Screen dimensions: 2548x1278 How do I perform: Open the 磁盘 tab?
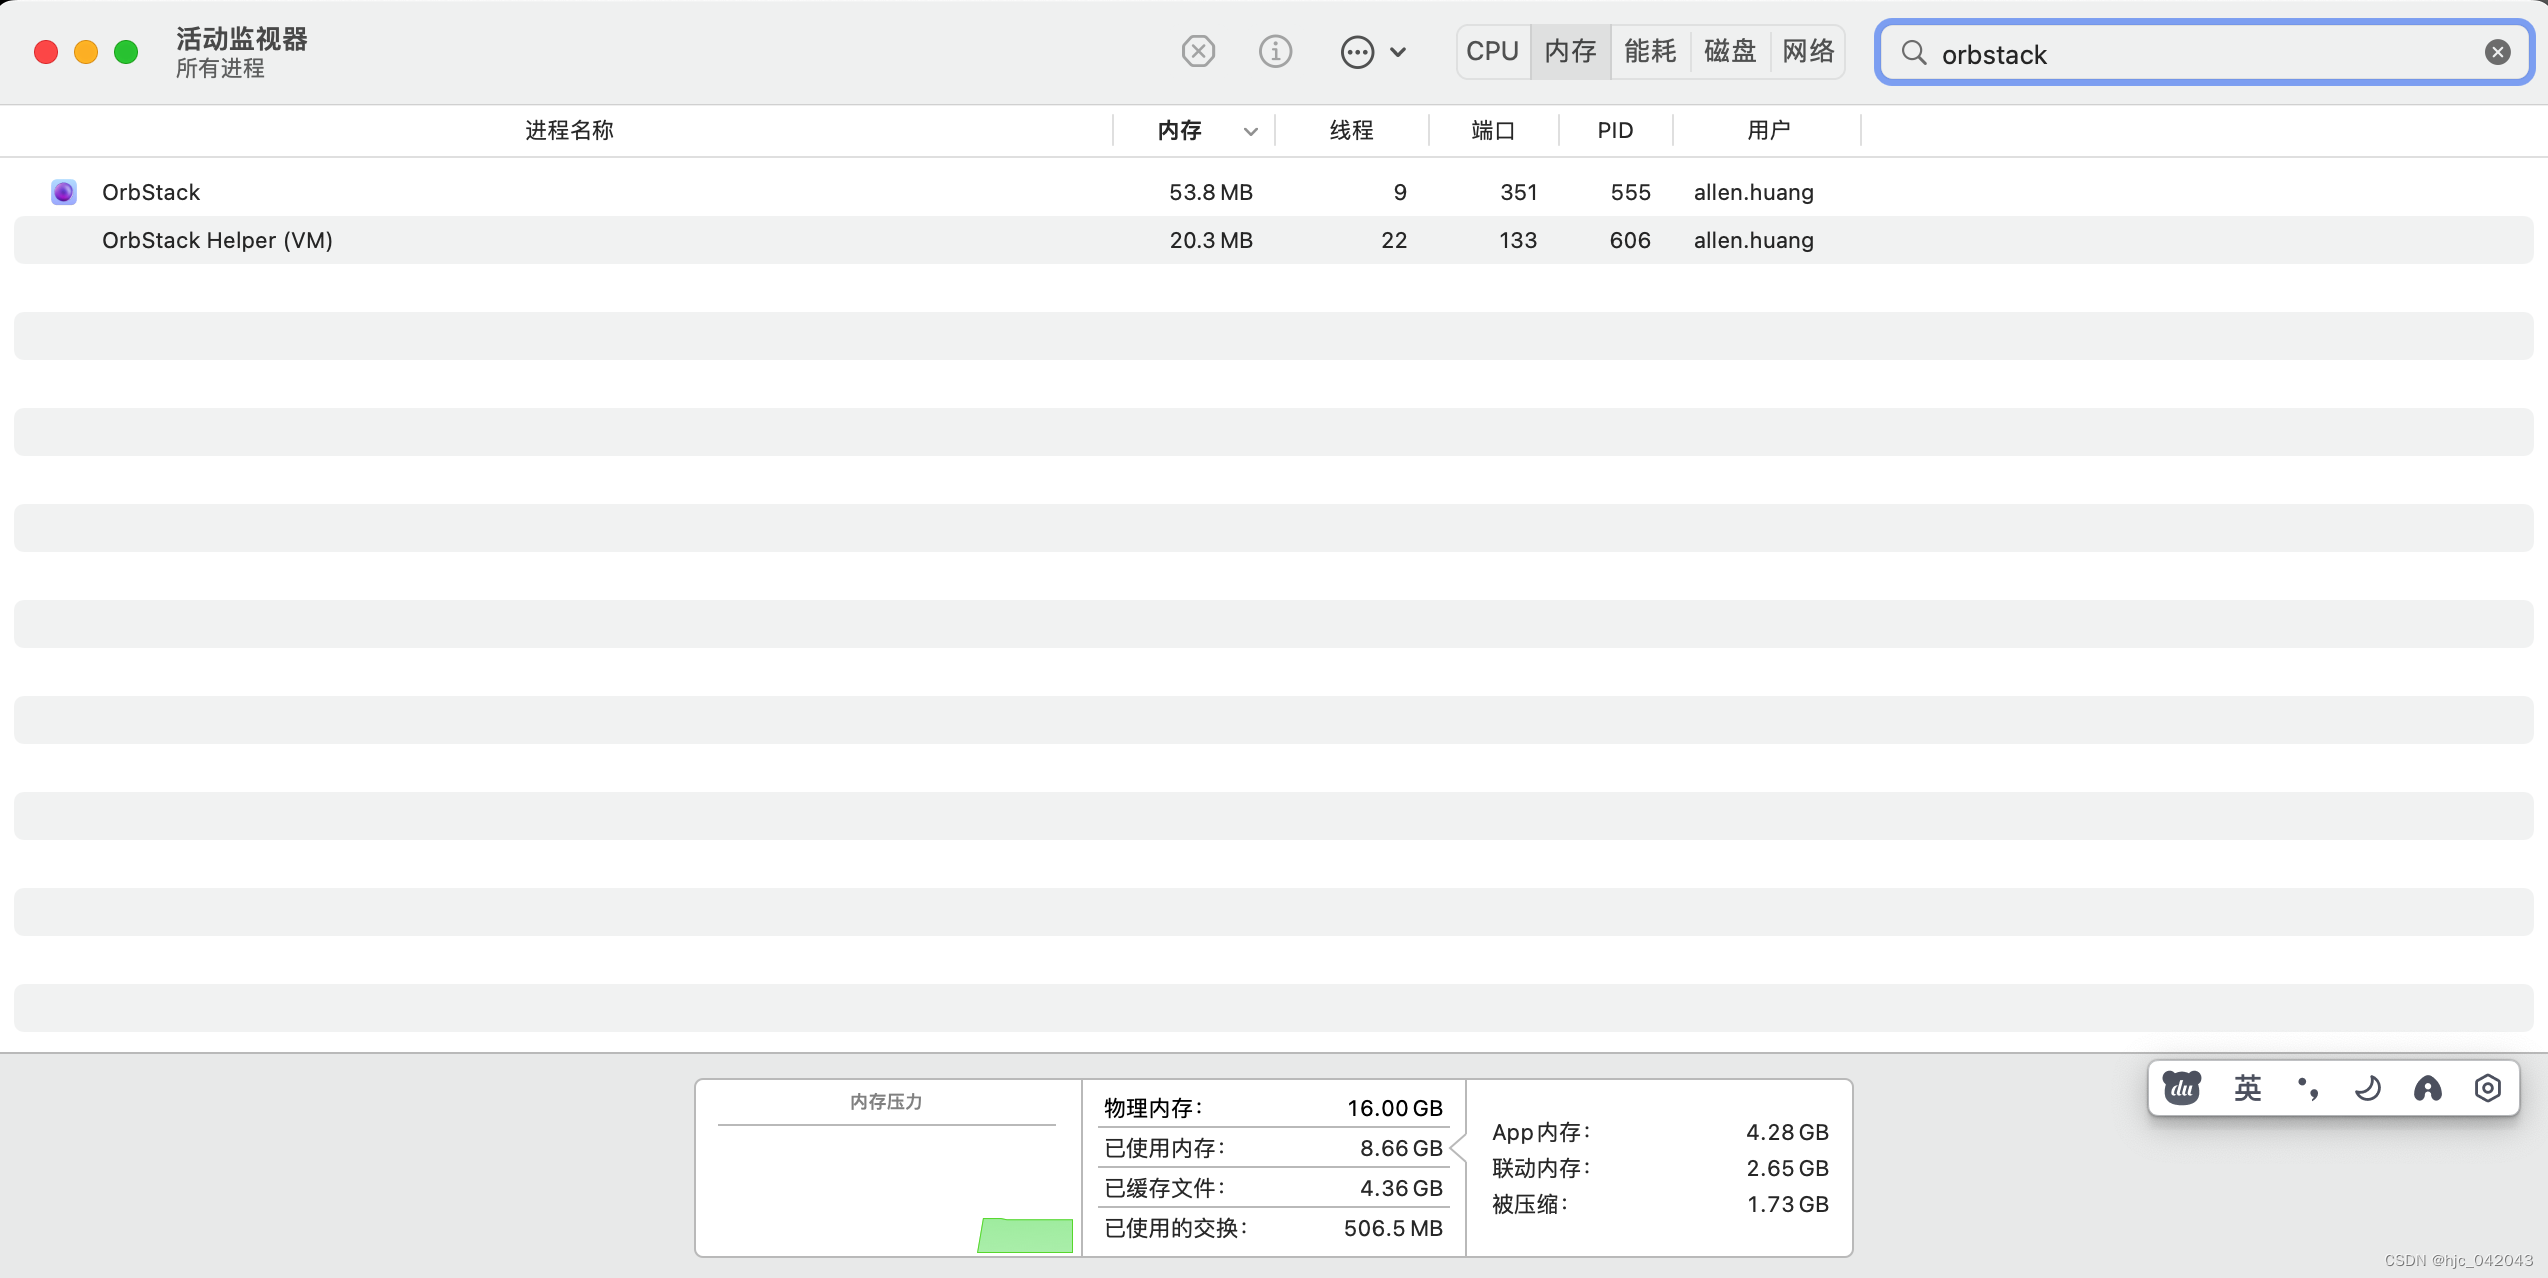pyautogui.click(x=1730, y=51)
